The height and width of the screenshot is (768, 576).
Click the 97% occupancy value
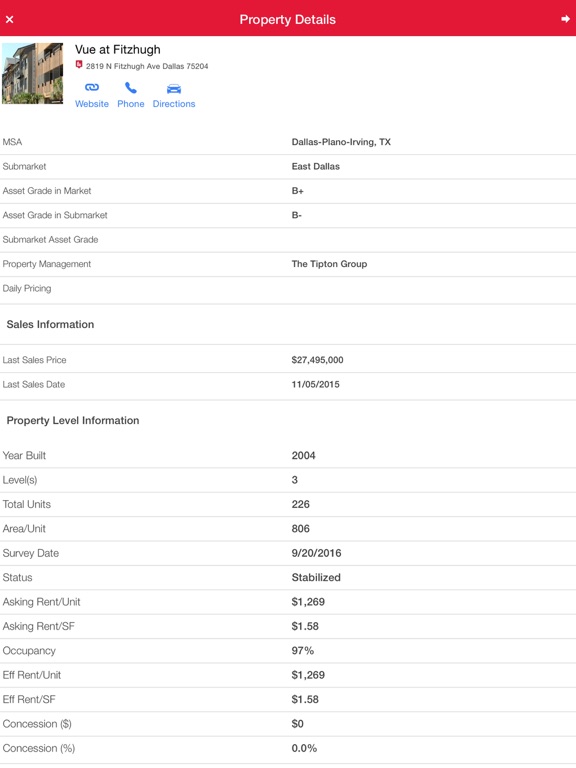303,651
